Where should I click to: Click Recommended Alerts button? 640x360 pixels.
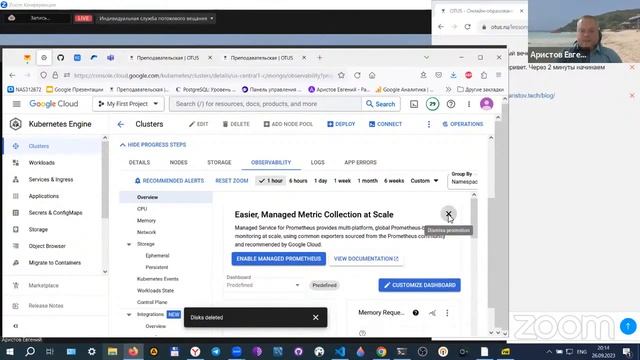click(x=169, y=181)
